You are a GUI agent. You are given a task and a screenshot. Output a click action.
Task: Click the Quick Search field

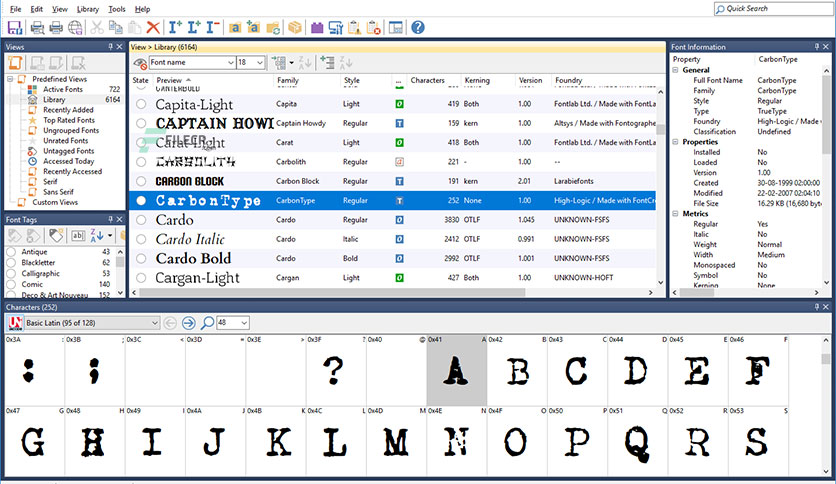pos(774,9)
